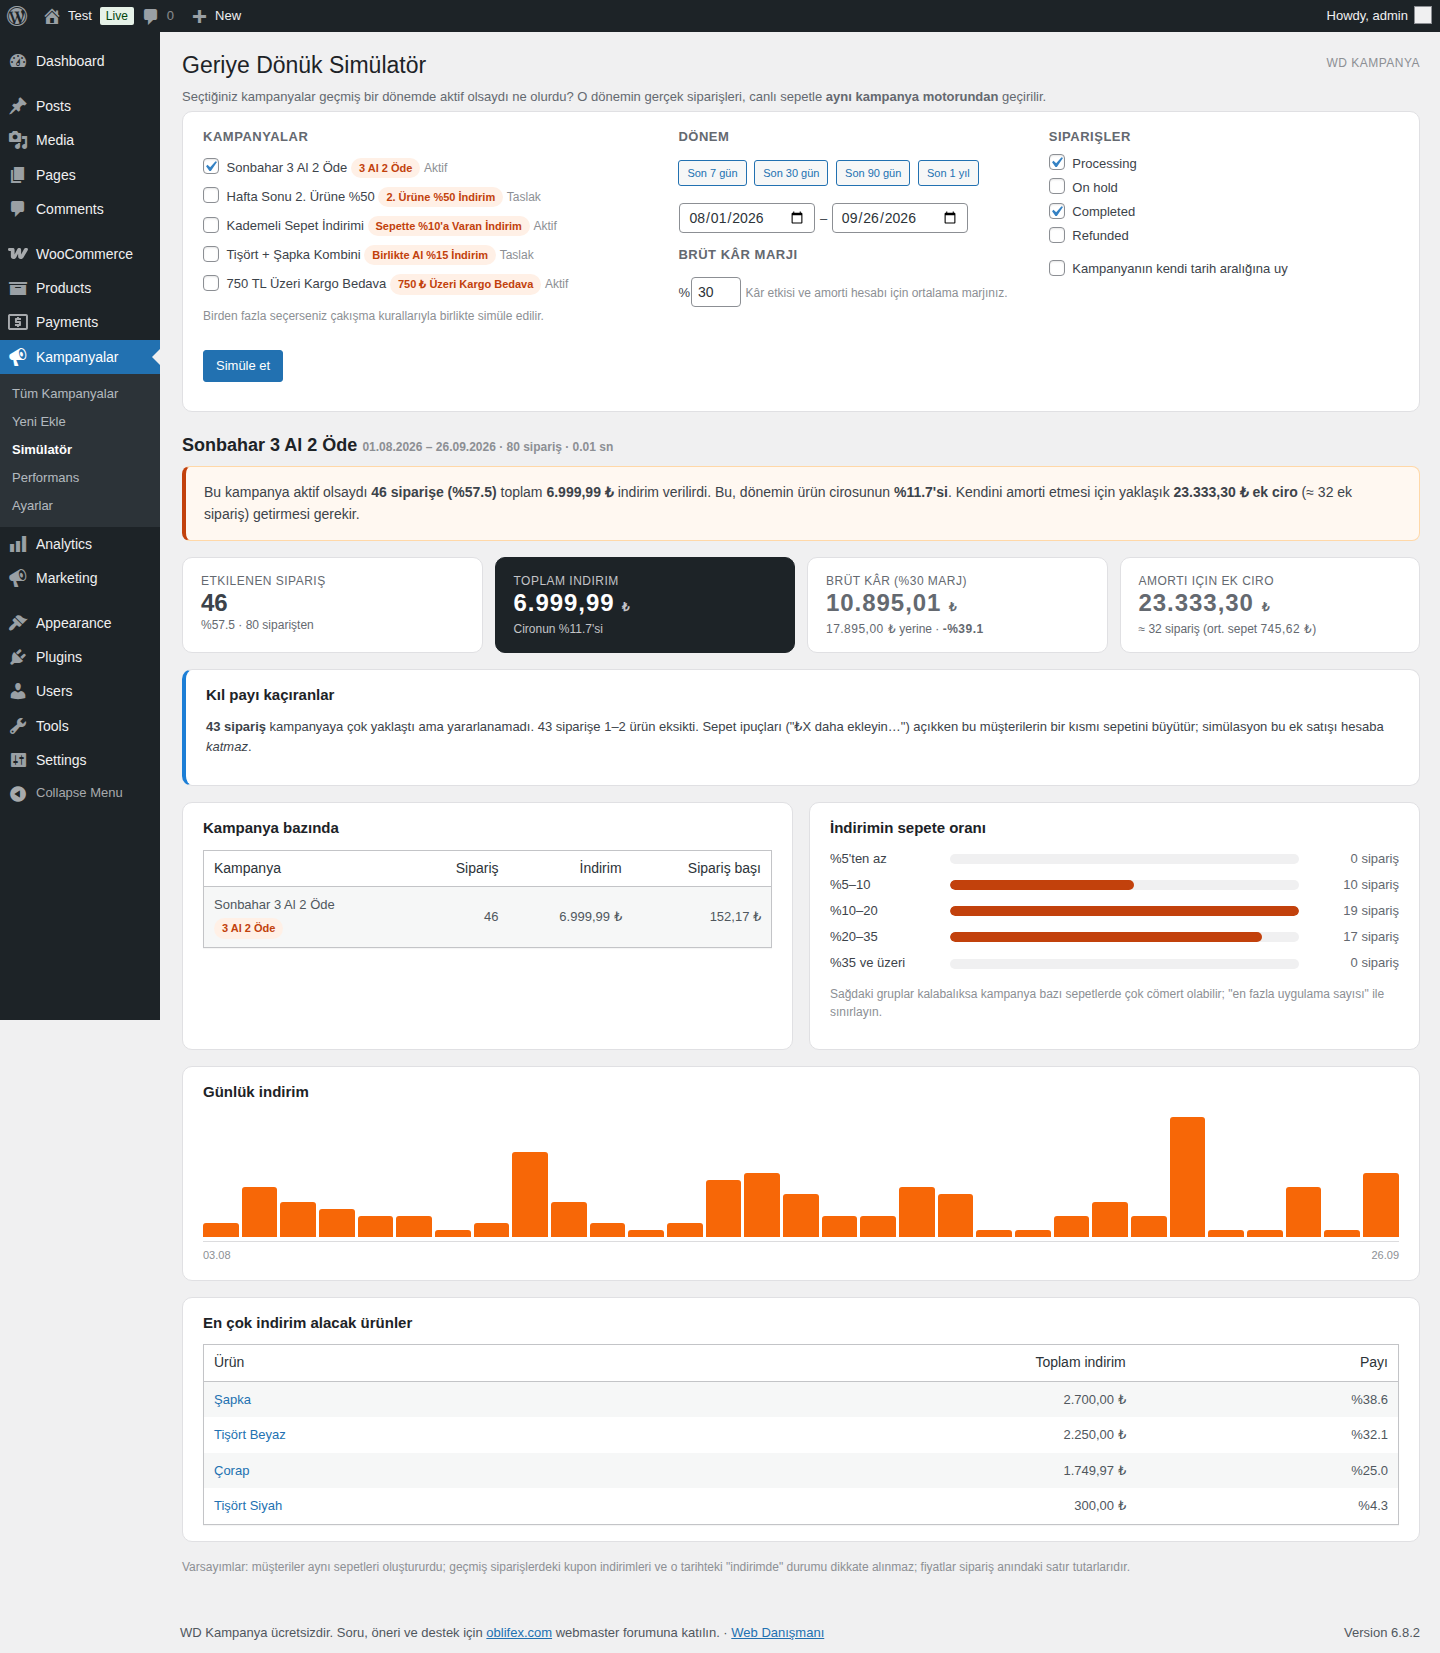The height and width of the screenshot is (1653, 1440).
Task: Click the tallest bar in Günlük indirim chart
Action: tap(1187, 1177)
